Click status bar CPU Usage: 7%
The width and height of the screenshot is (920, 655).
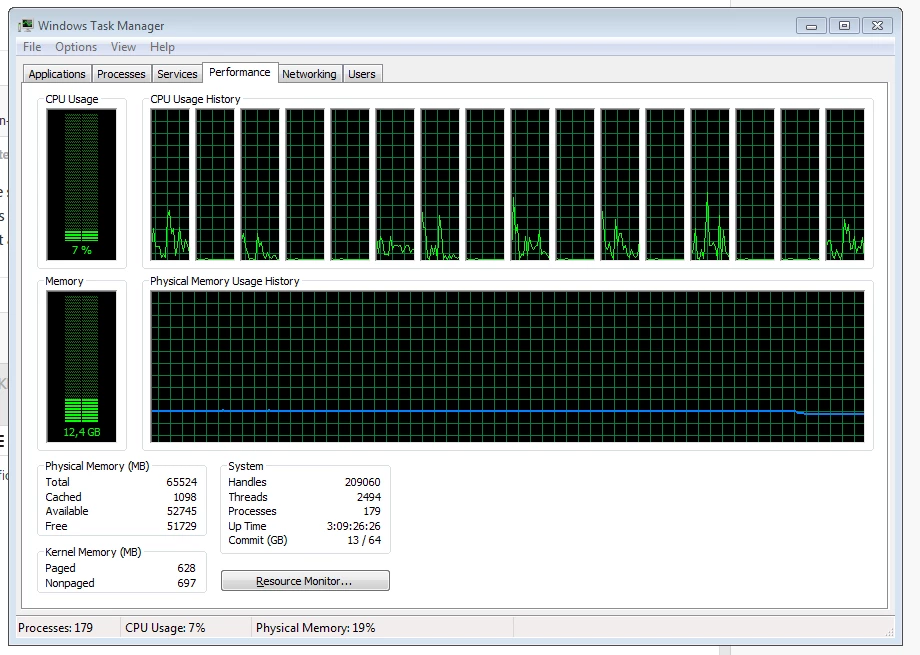[165, 628]
